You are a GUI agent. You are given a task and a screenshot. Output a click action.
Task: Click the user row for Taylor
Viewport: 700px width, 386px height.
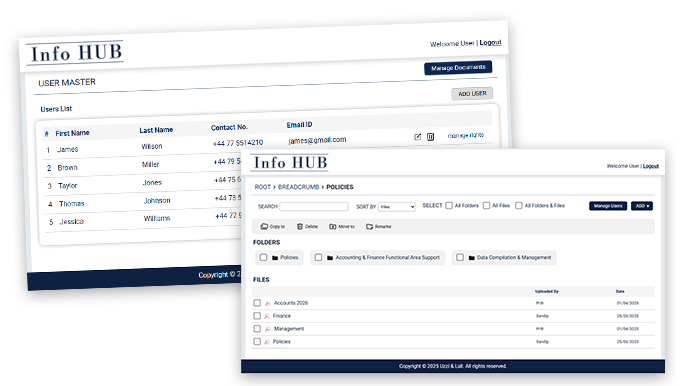[143, 183]
